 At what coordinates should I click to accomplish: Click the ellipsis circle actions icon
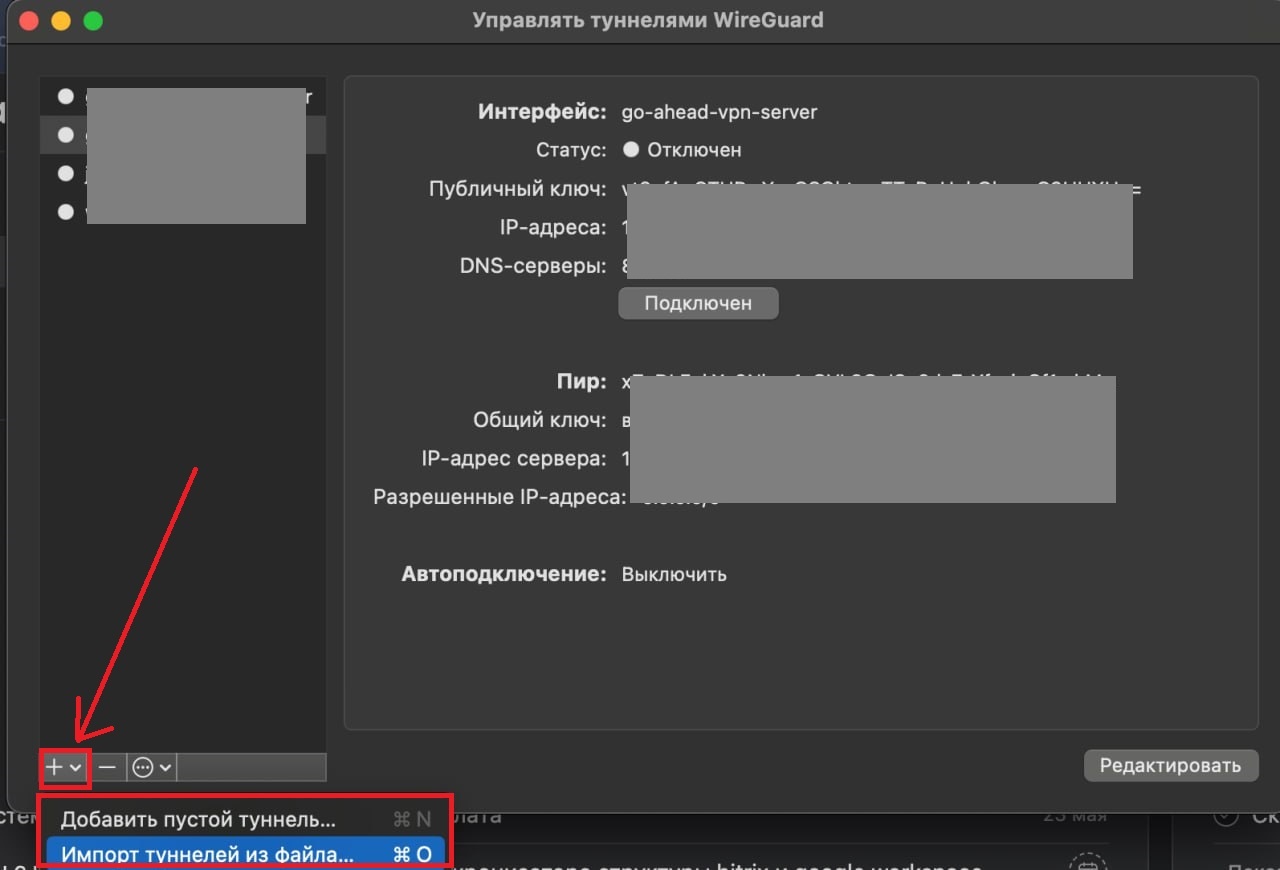143,767
